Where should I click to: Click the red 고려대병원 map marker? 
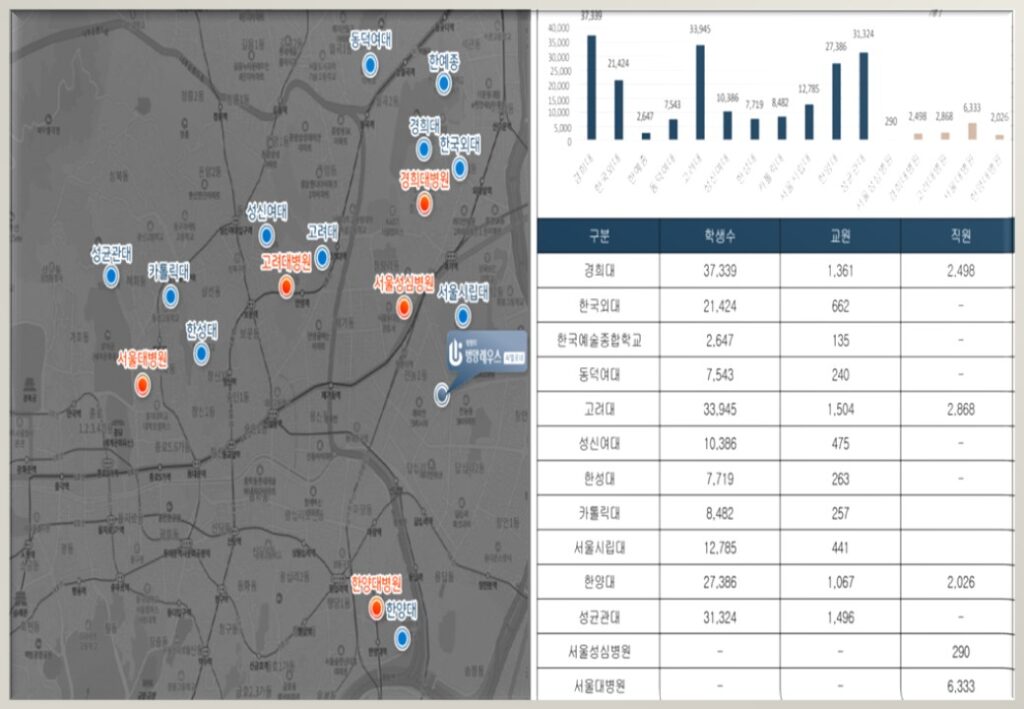(287, 288)
